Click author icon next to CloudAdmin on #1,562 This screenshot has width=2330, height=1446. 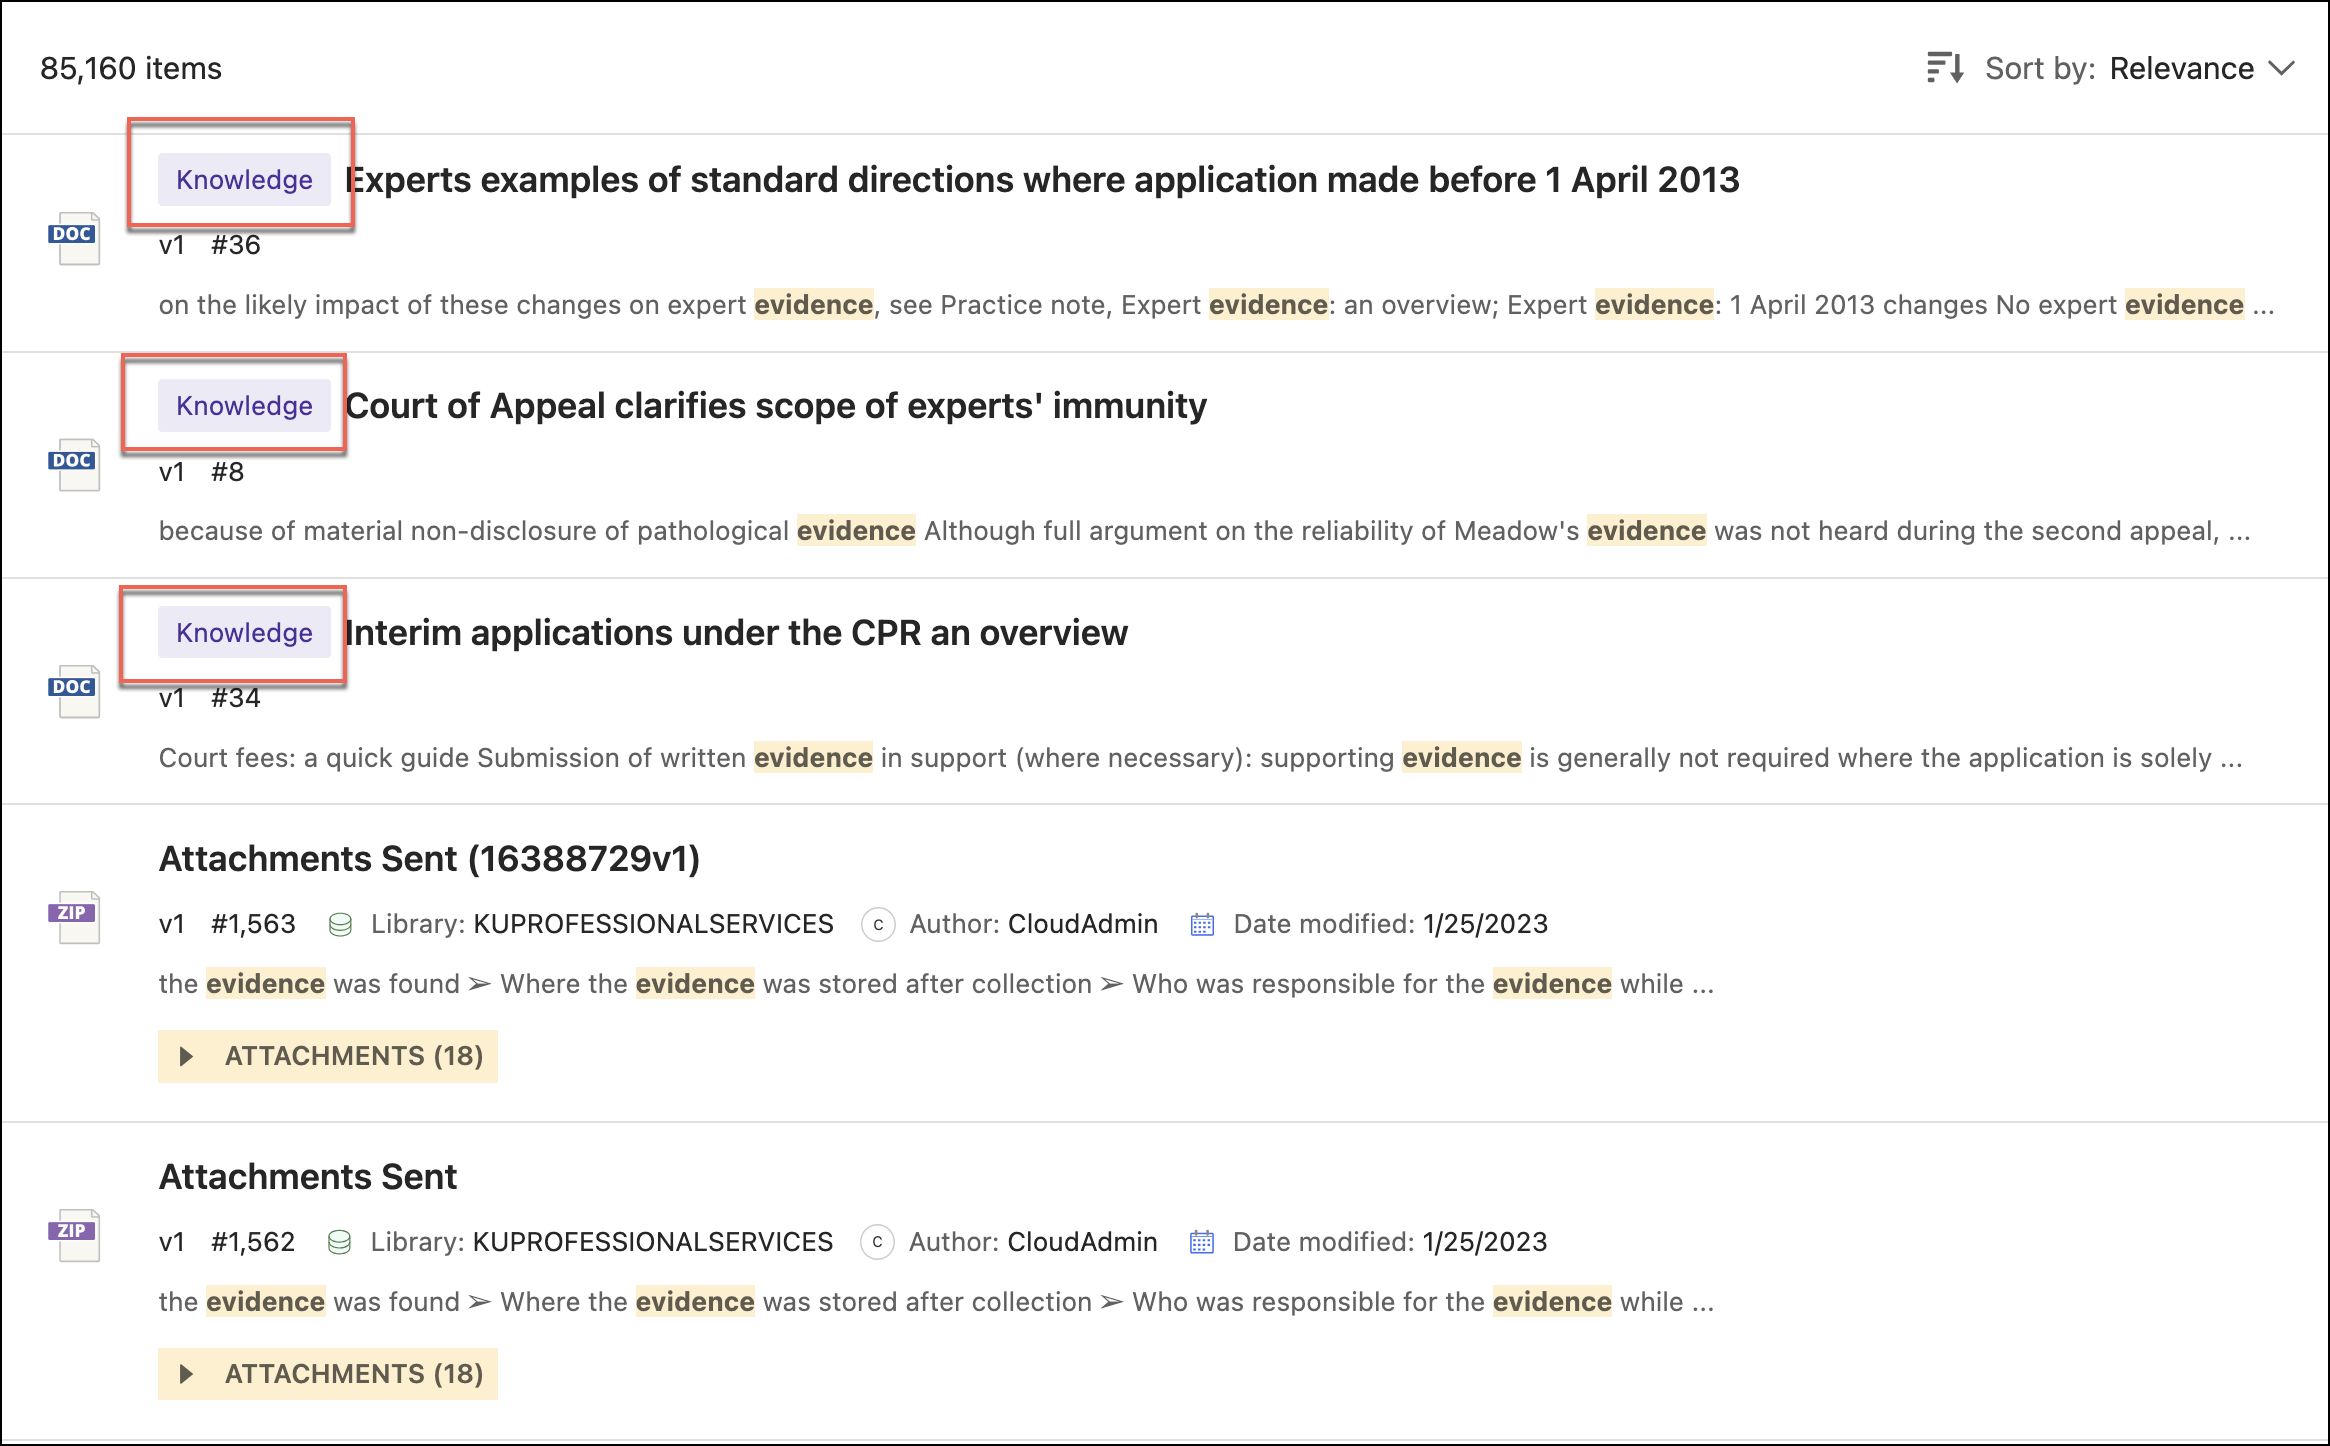pos(877,1242)
